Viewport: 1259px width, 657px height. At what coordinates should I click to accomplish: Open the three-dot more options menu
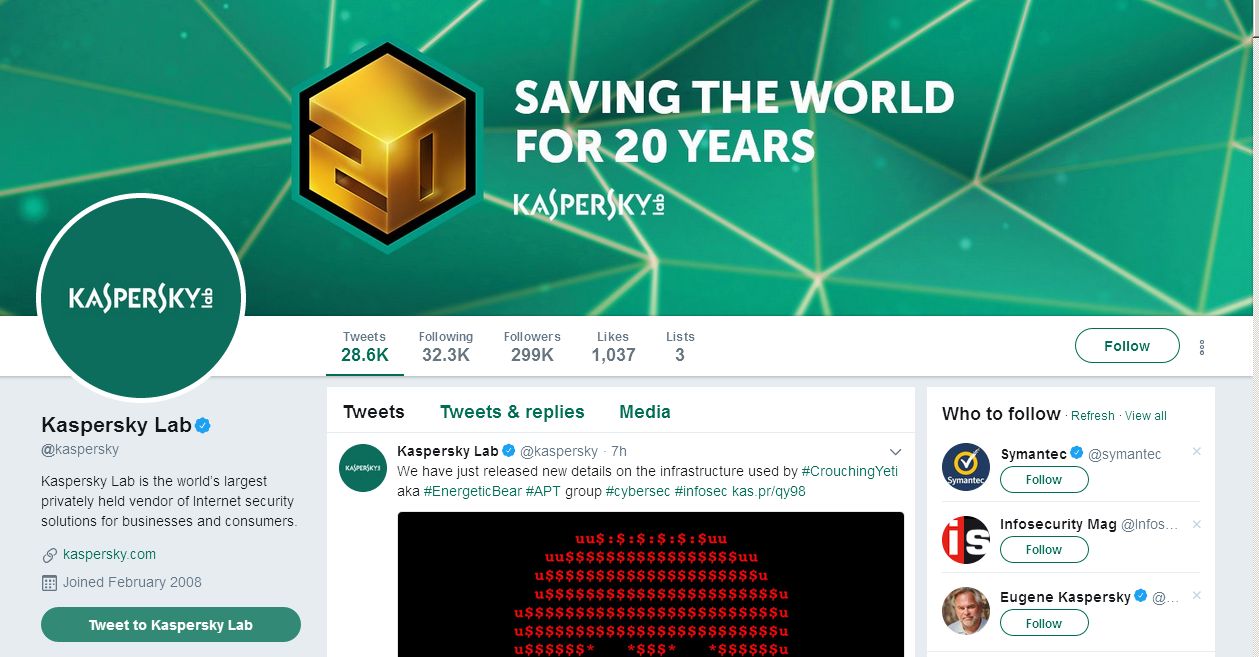click(x=1201, y=347)
